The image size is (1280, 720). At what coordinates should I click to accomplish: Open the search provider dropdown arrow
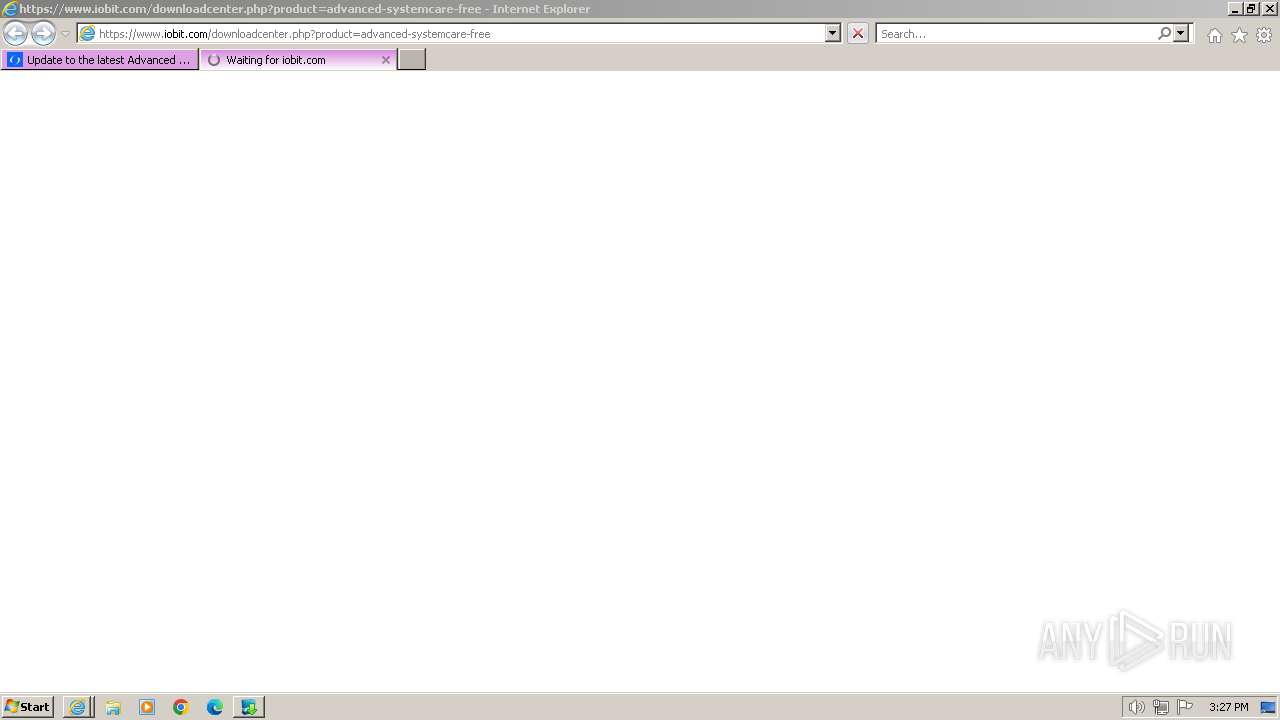click(x=1181, y=33)
